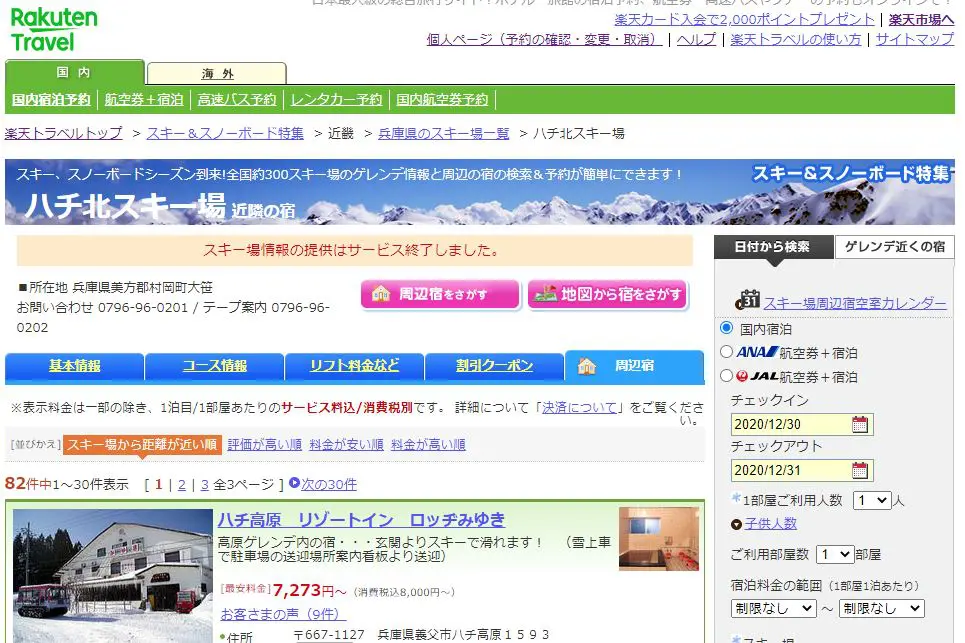Click 高速バス予約 in green menu
The image size is (965, 643).
pos(237,99)
